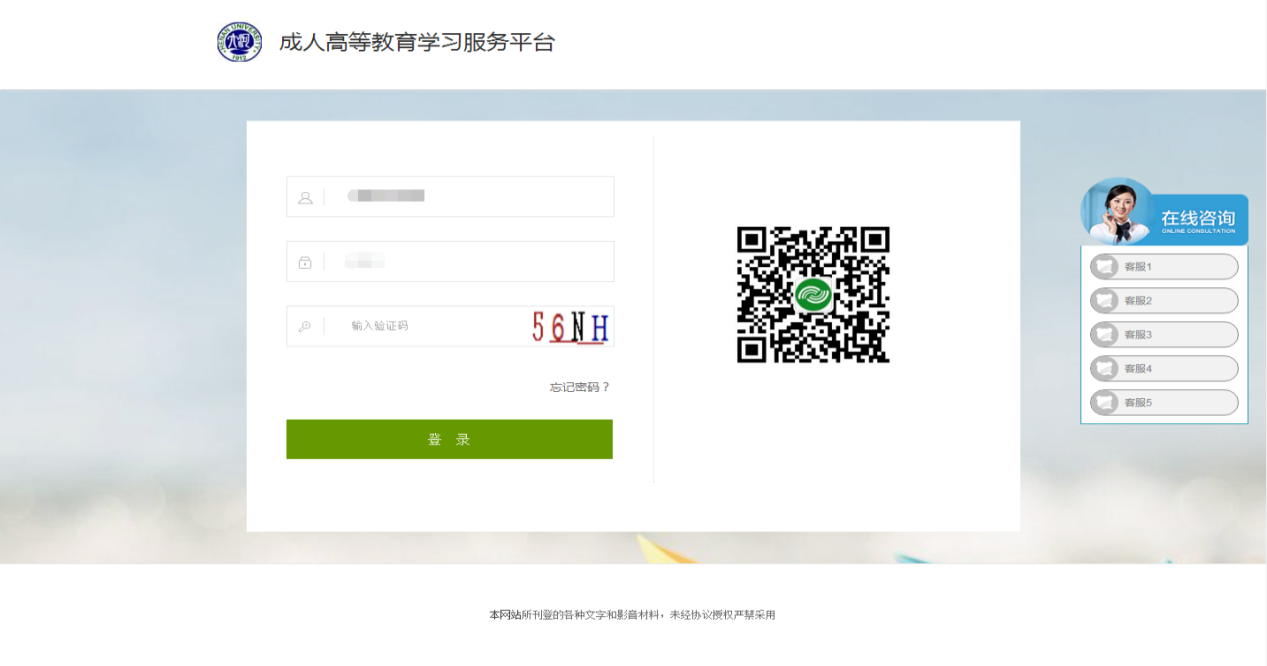
Task: Refresh the 56NH captcha image
Action: [x=570, y=327]
